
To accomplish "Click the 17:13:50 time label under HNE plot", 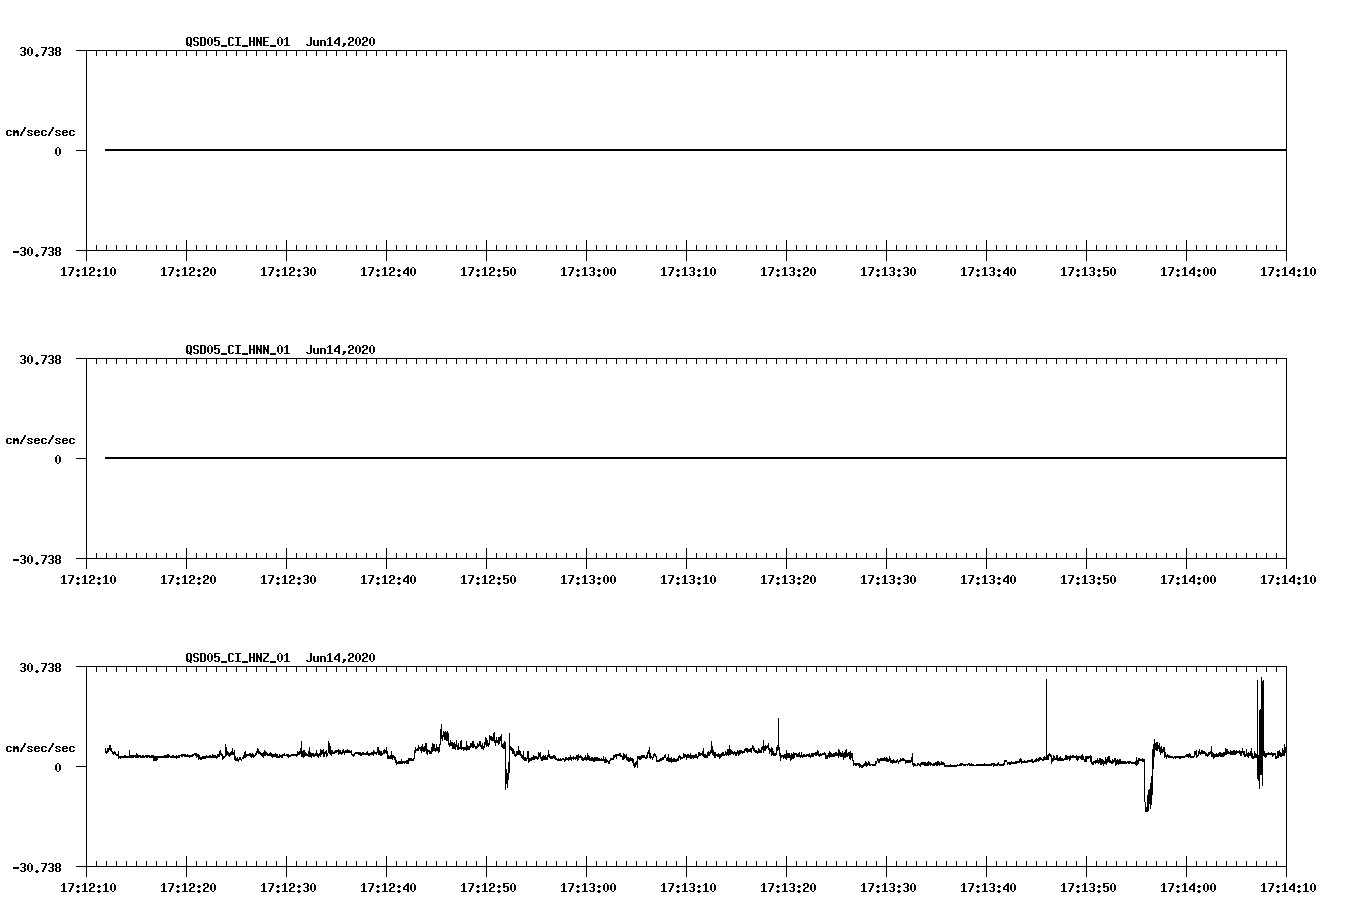I will pos(1088,271).
